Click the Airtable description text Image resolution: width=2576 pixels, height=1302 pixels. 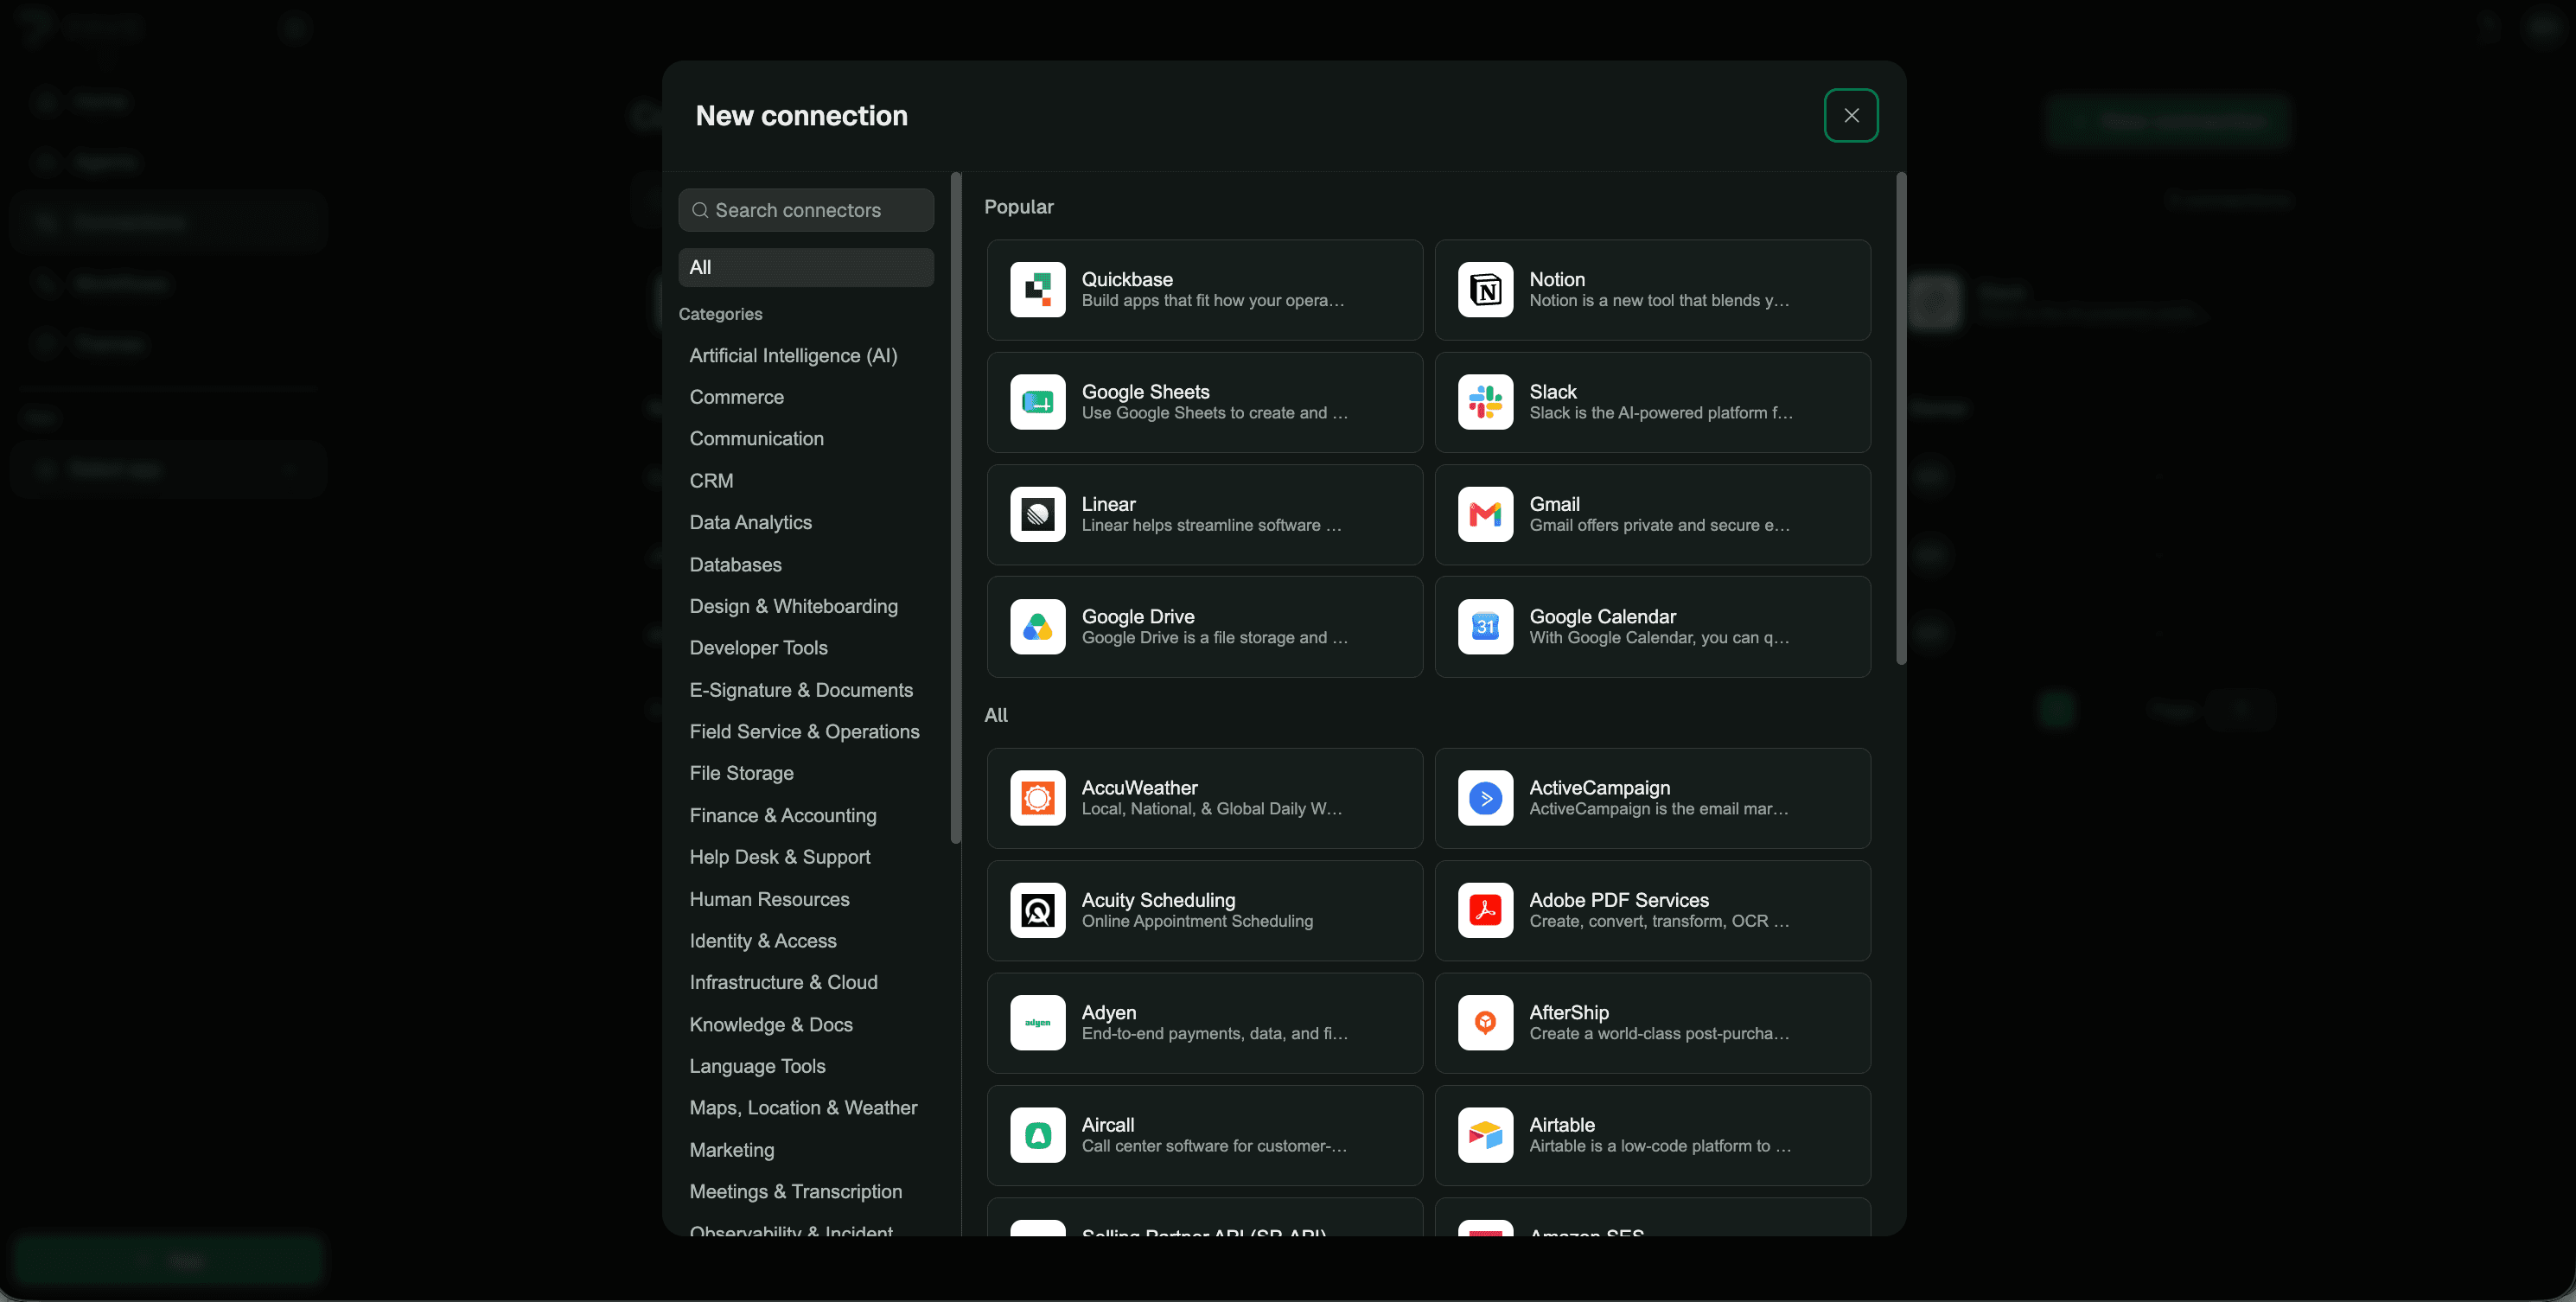tap(1660, 1146)
